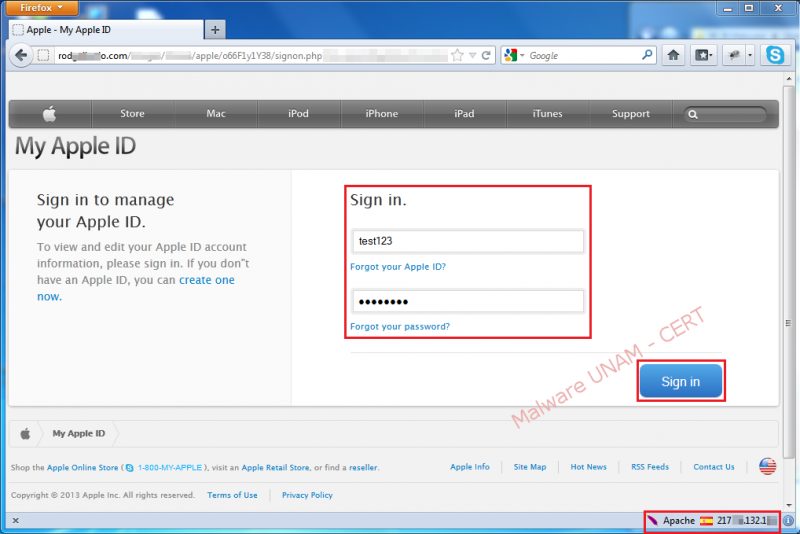Click the blue Sign in button
This screenshot has height=534, width=800.
[681, 381]
